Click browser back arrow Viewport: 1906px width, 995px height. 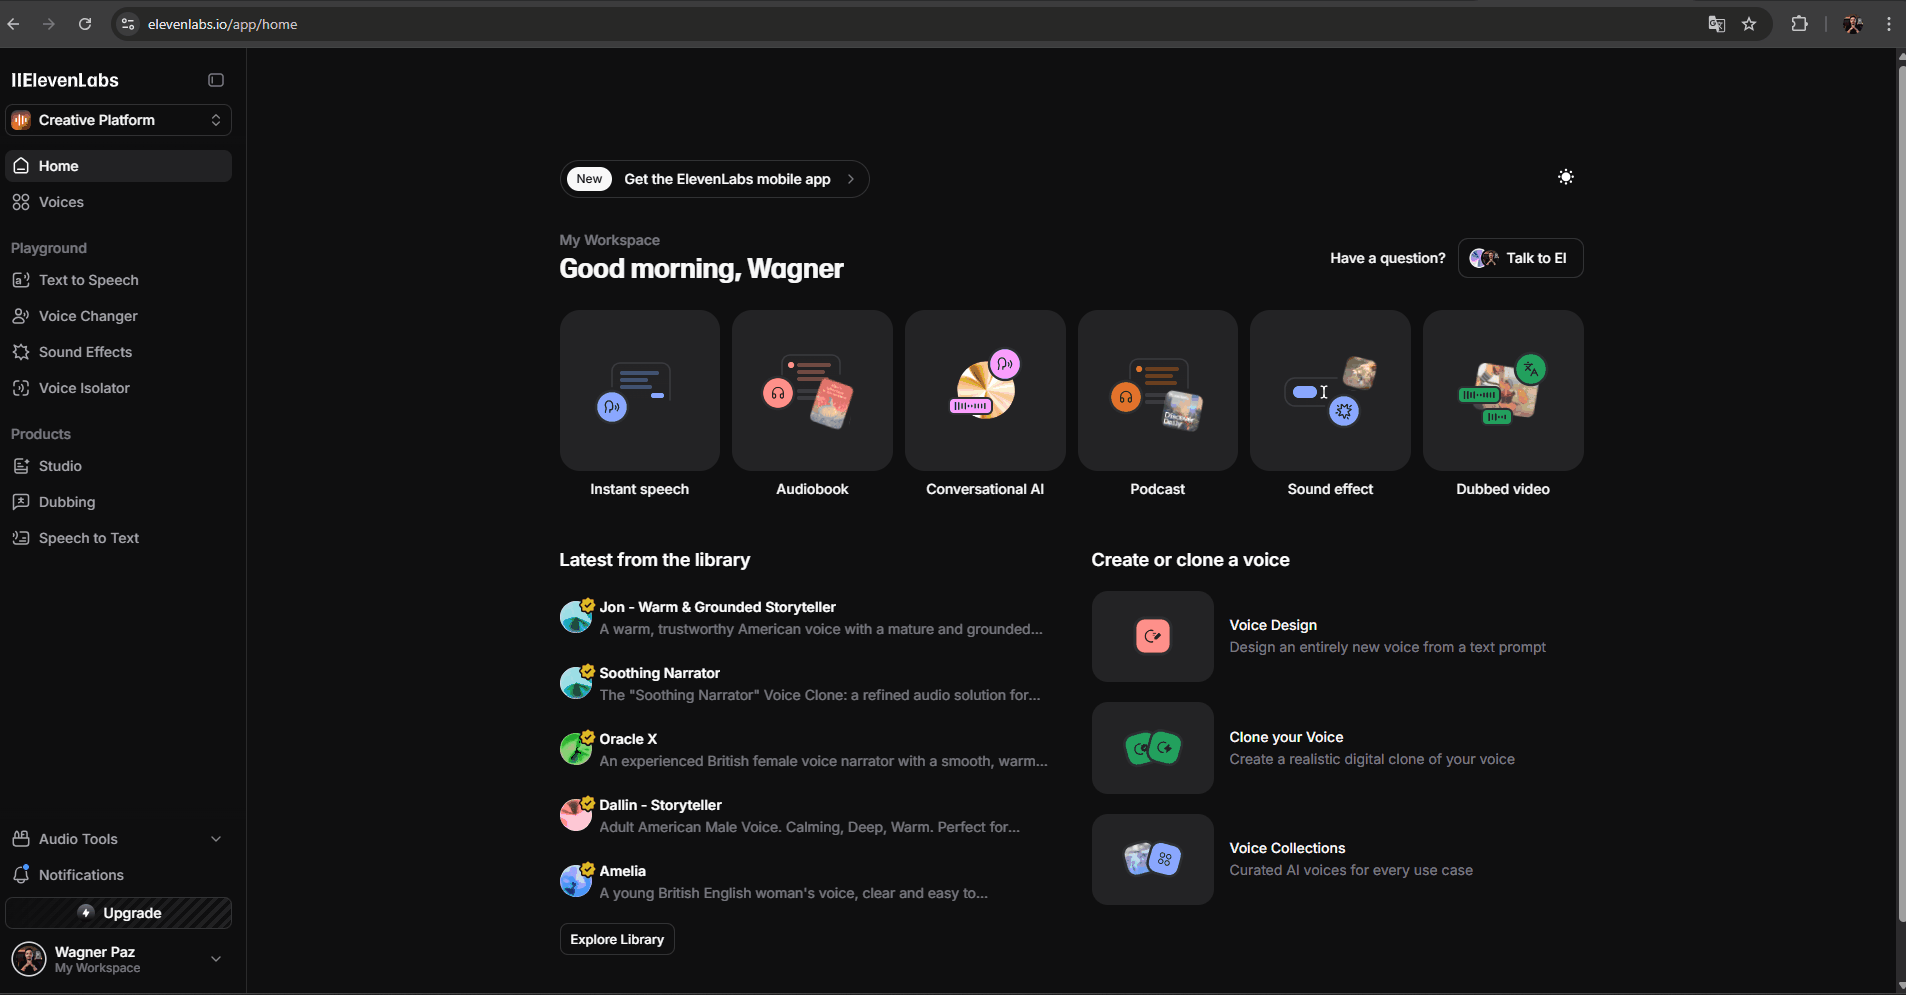pos(13,24)
